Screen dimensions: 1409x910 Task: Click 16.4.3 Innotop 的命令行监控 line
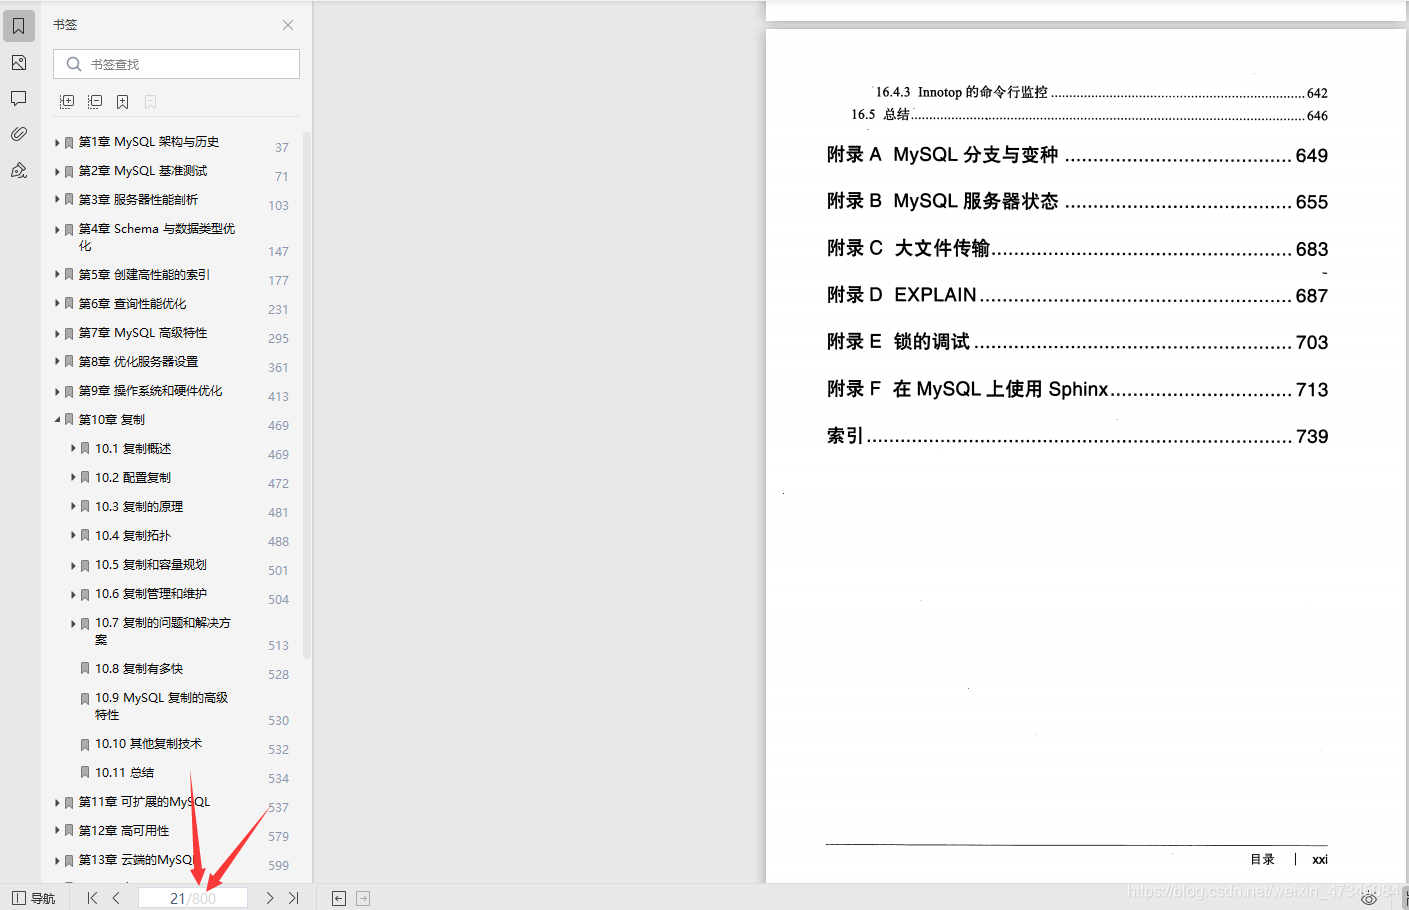[1101, 92]
